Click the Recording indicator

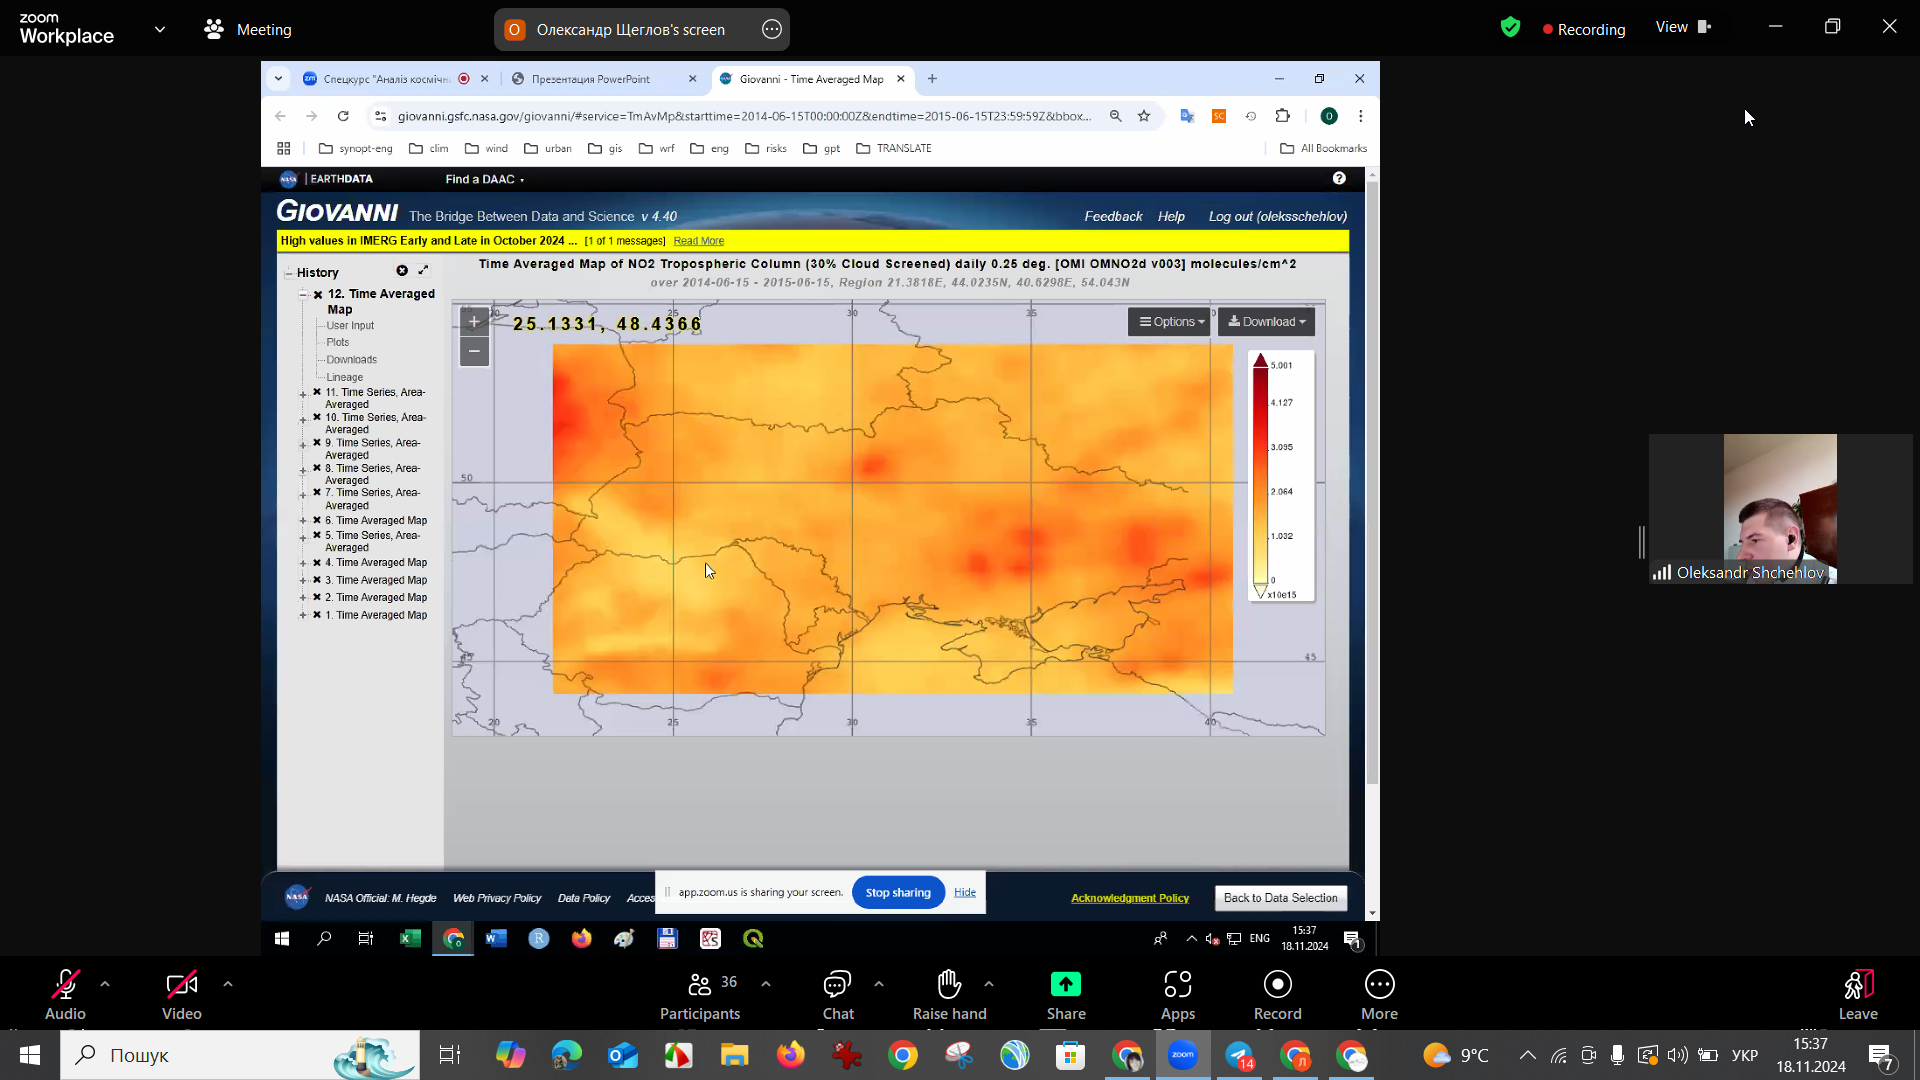(1584, 29)
